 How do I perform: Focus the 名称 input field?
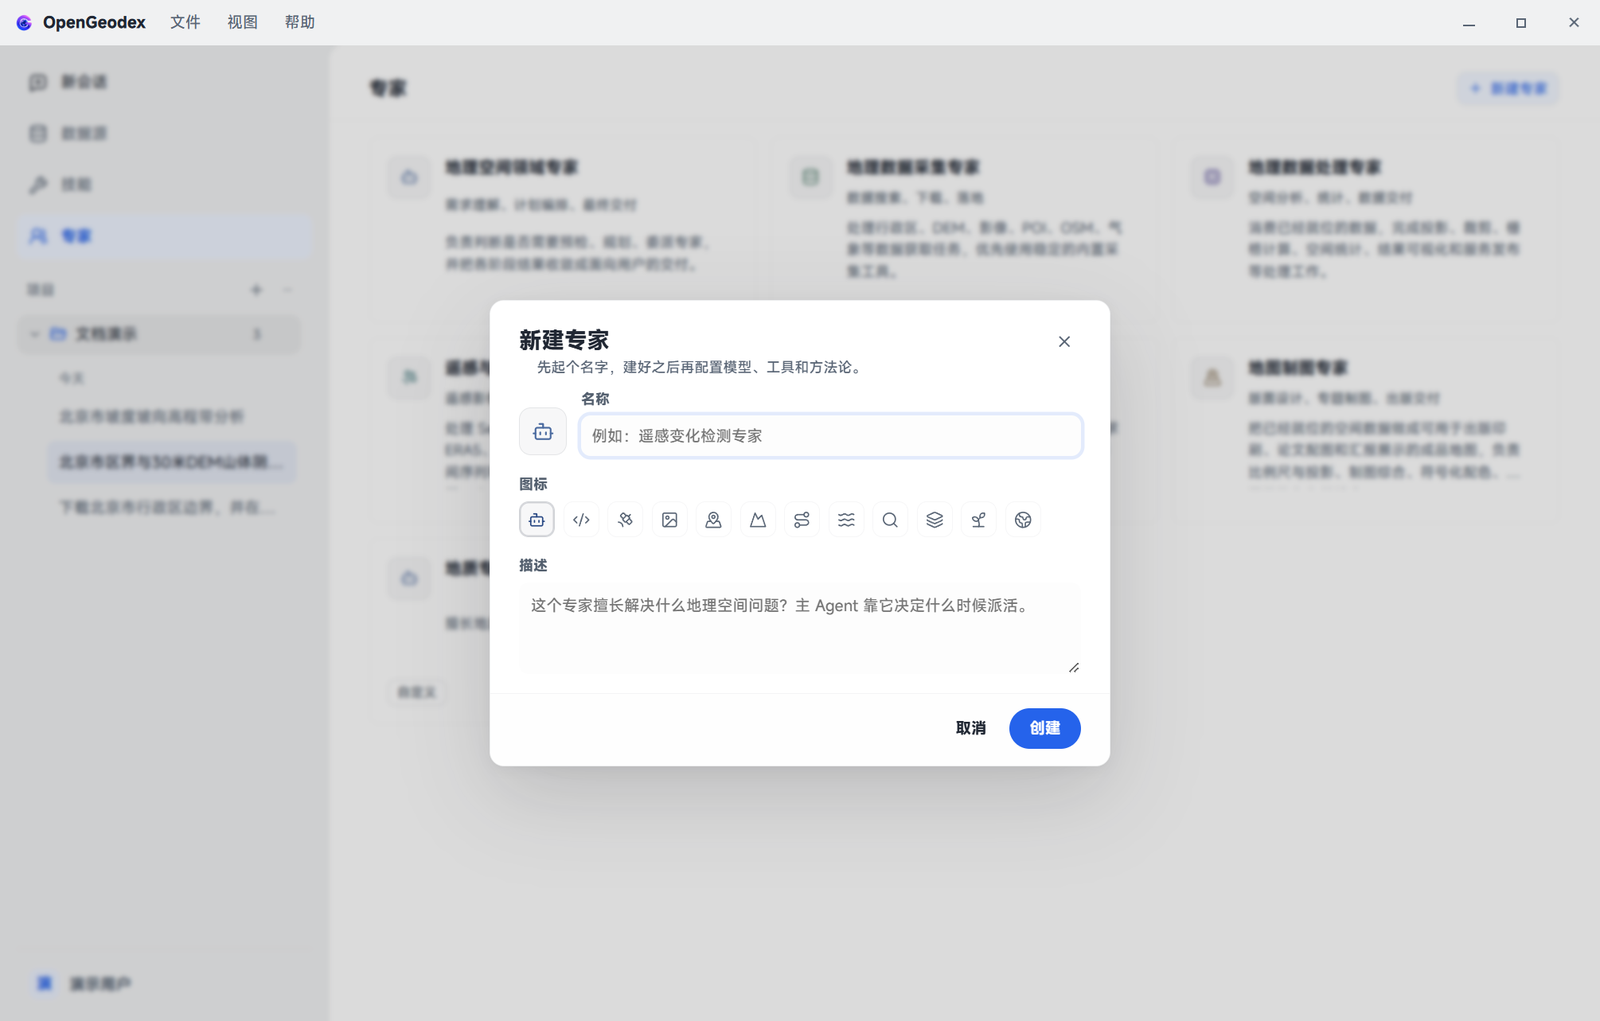click(831, 436)
